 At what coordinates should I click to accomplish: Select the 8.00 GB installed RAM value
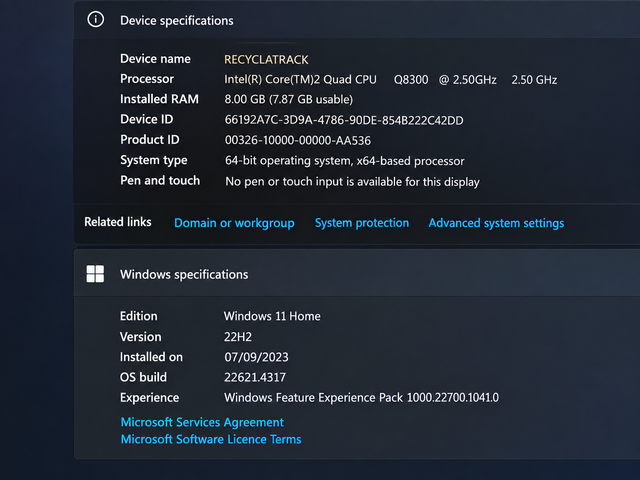click(289, 100)
